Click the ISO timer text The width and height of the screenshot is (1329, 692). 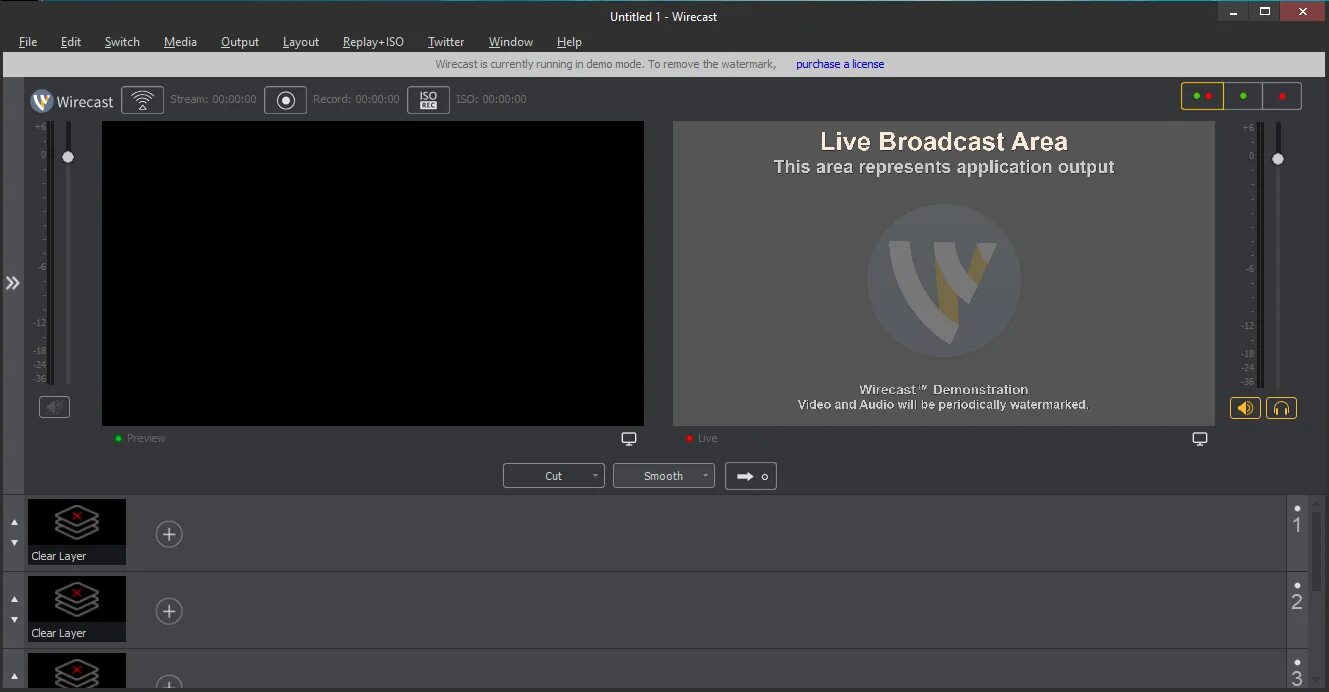click(x=491, y=100)
